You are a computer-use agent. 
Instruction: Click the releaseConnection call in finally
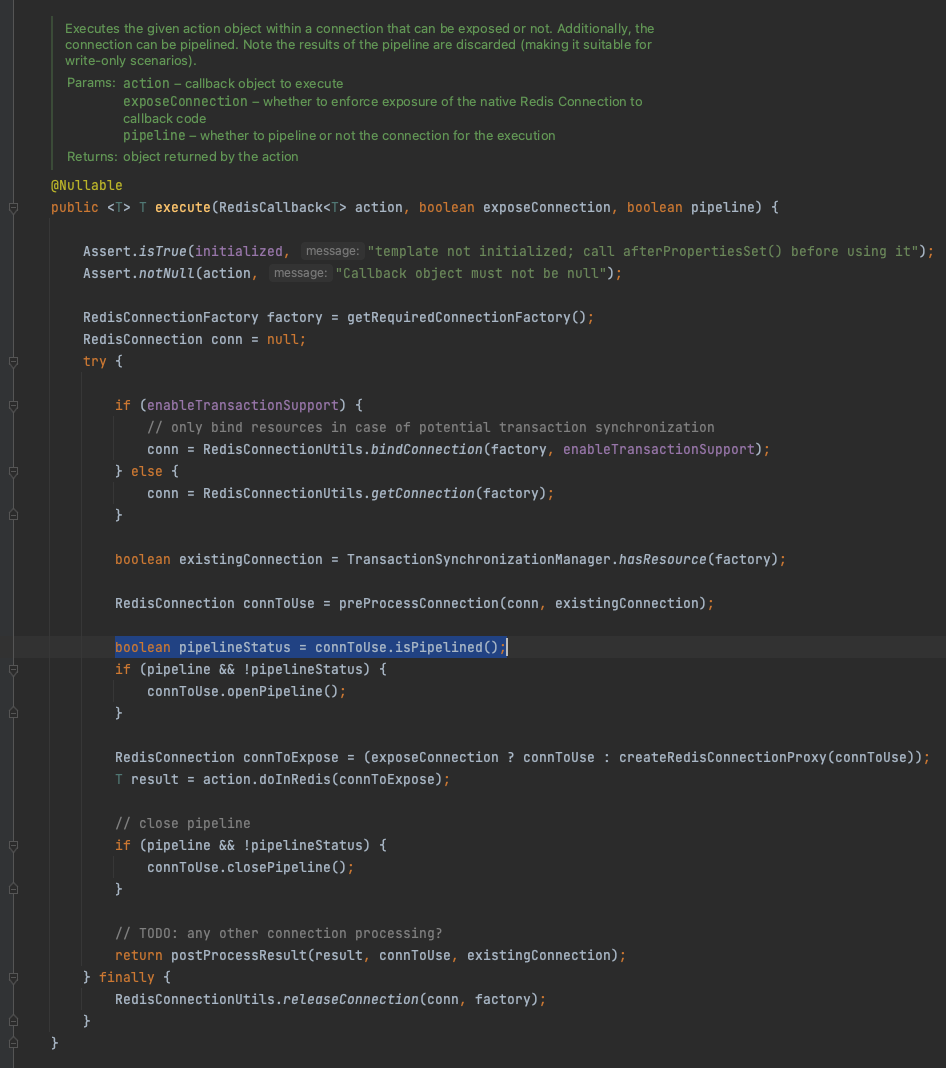point(351,999)
